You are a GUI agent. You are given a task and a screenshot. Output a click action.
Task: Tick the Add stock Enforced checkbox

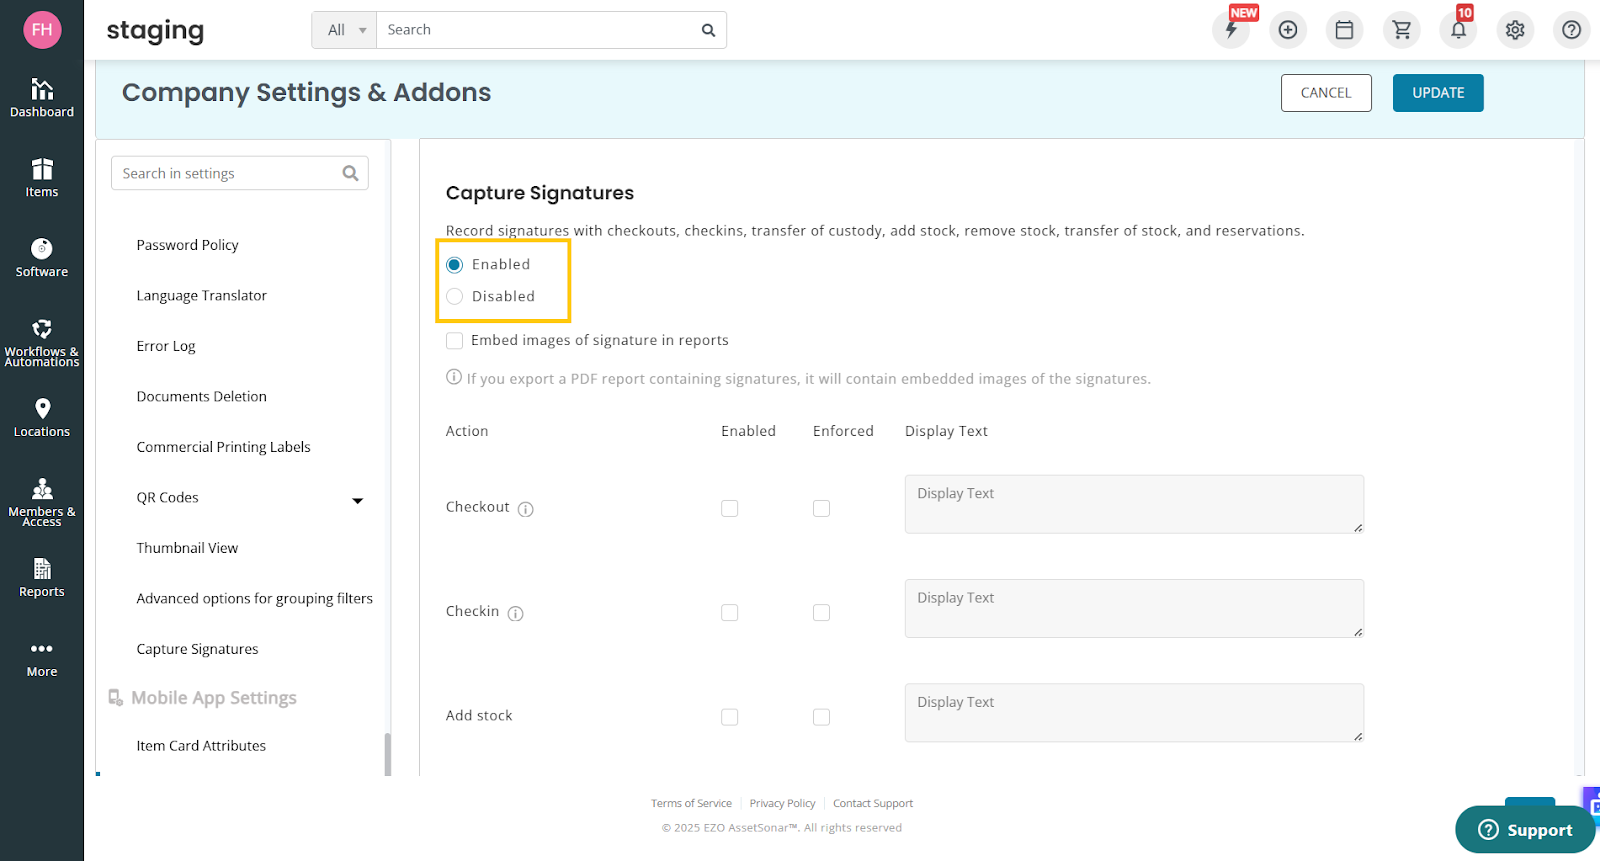(x=822, y=717)
